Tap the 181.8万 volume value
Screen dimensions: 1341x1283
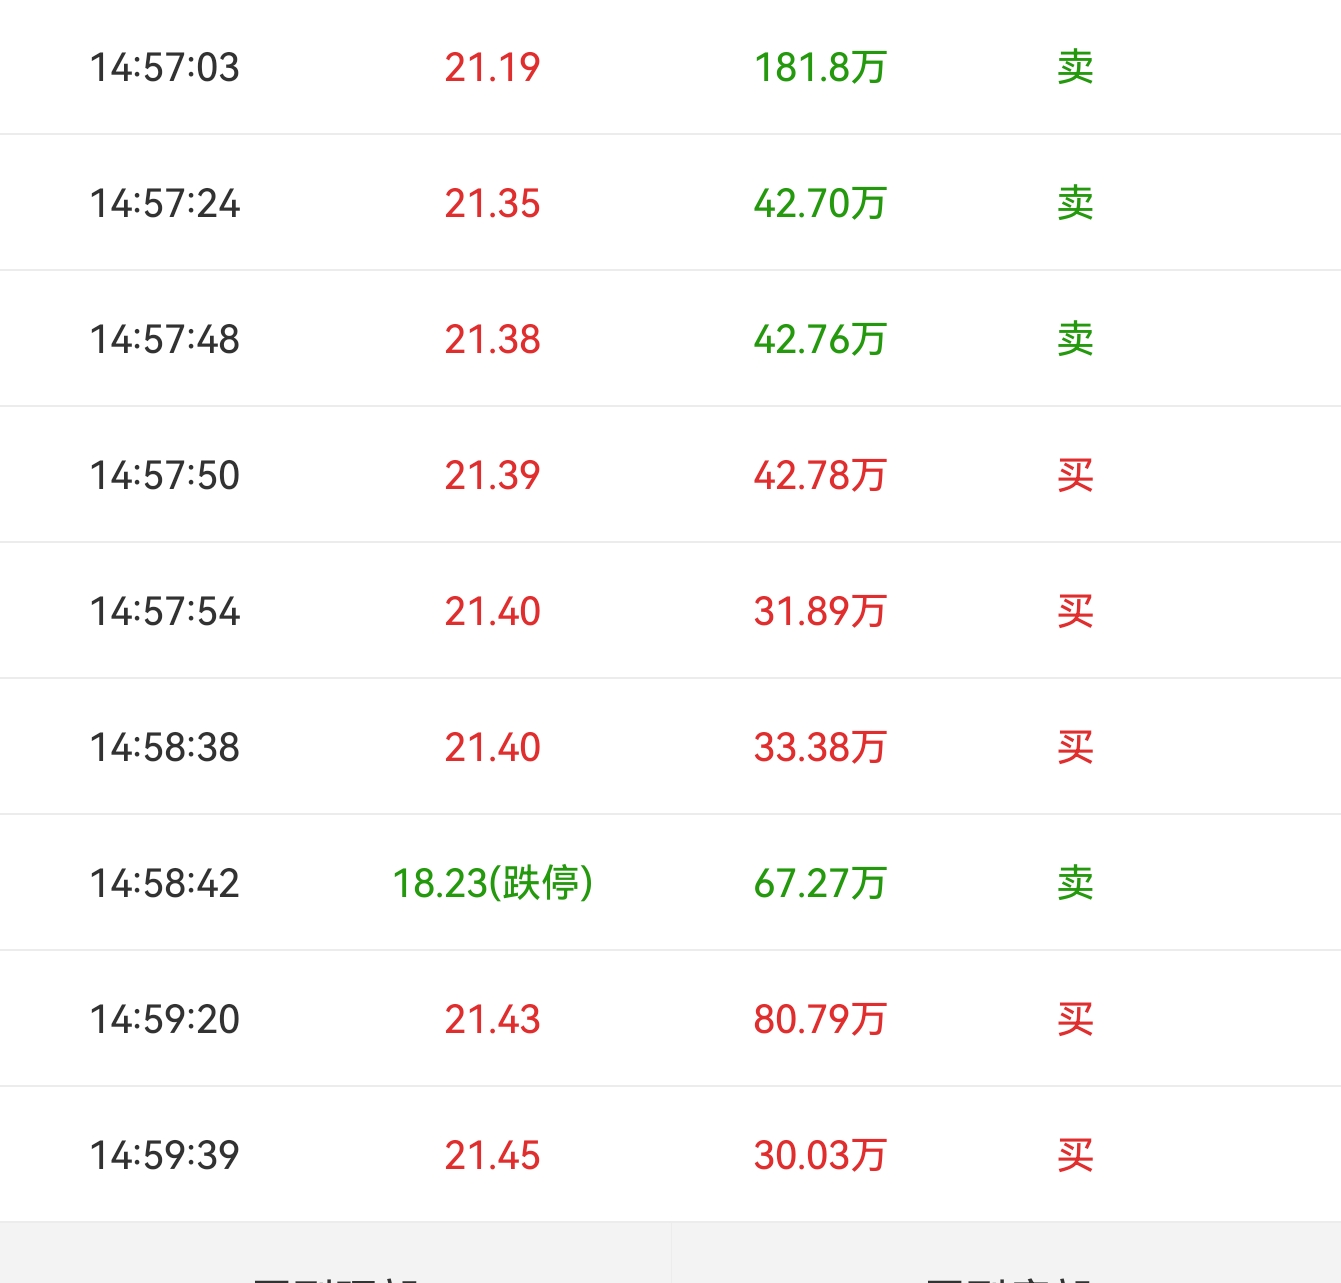pos(820,67)
